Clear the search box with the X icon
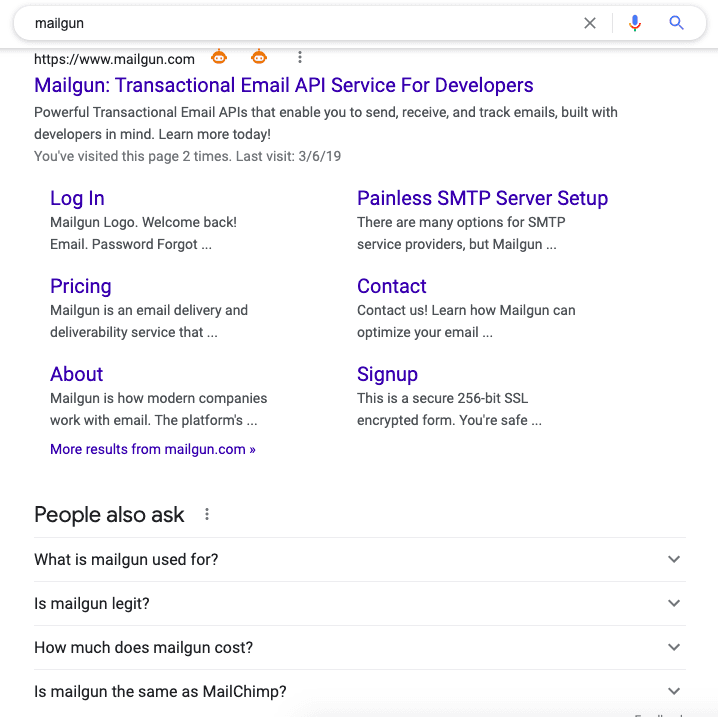The height and width of the screenshot is (717, 718). click(590, 23)
